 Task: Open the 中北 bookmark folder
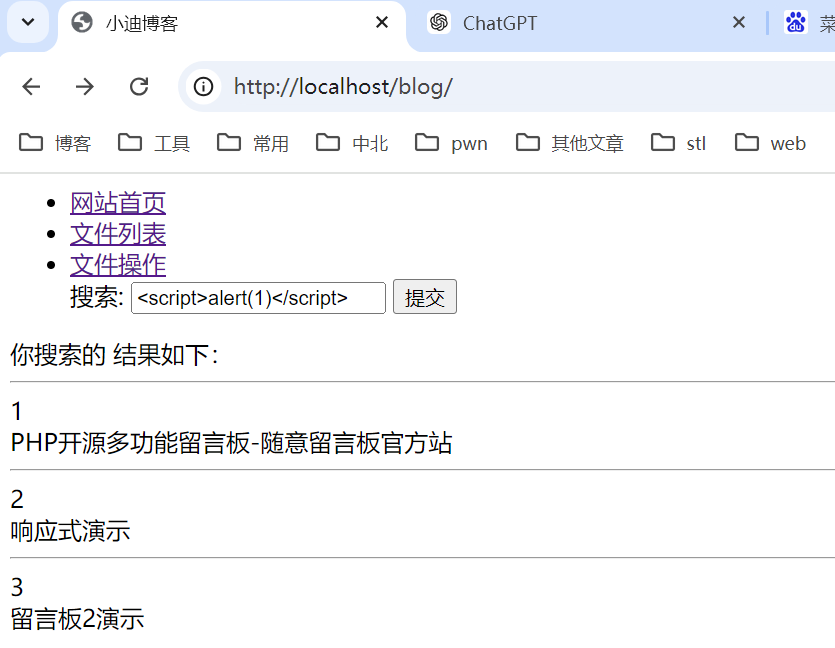click(352, 143)
